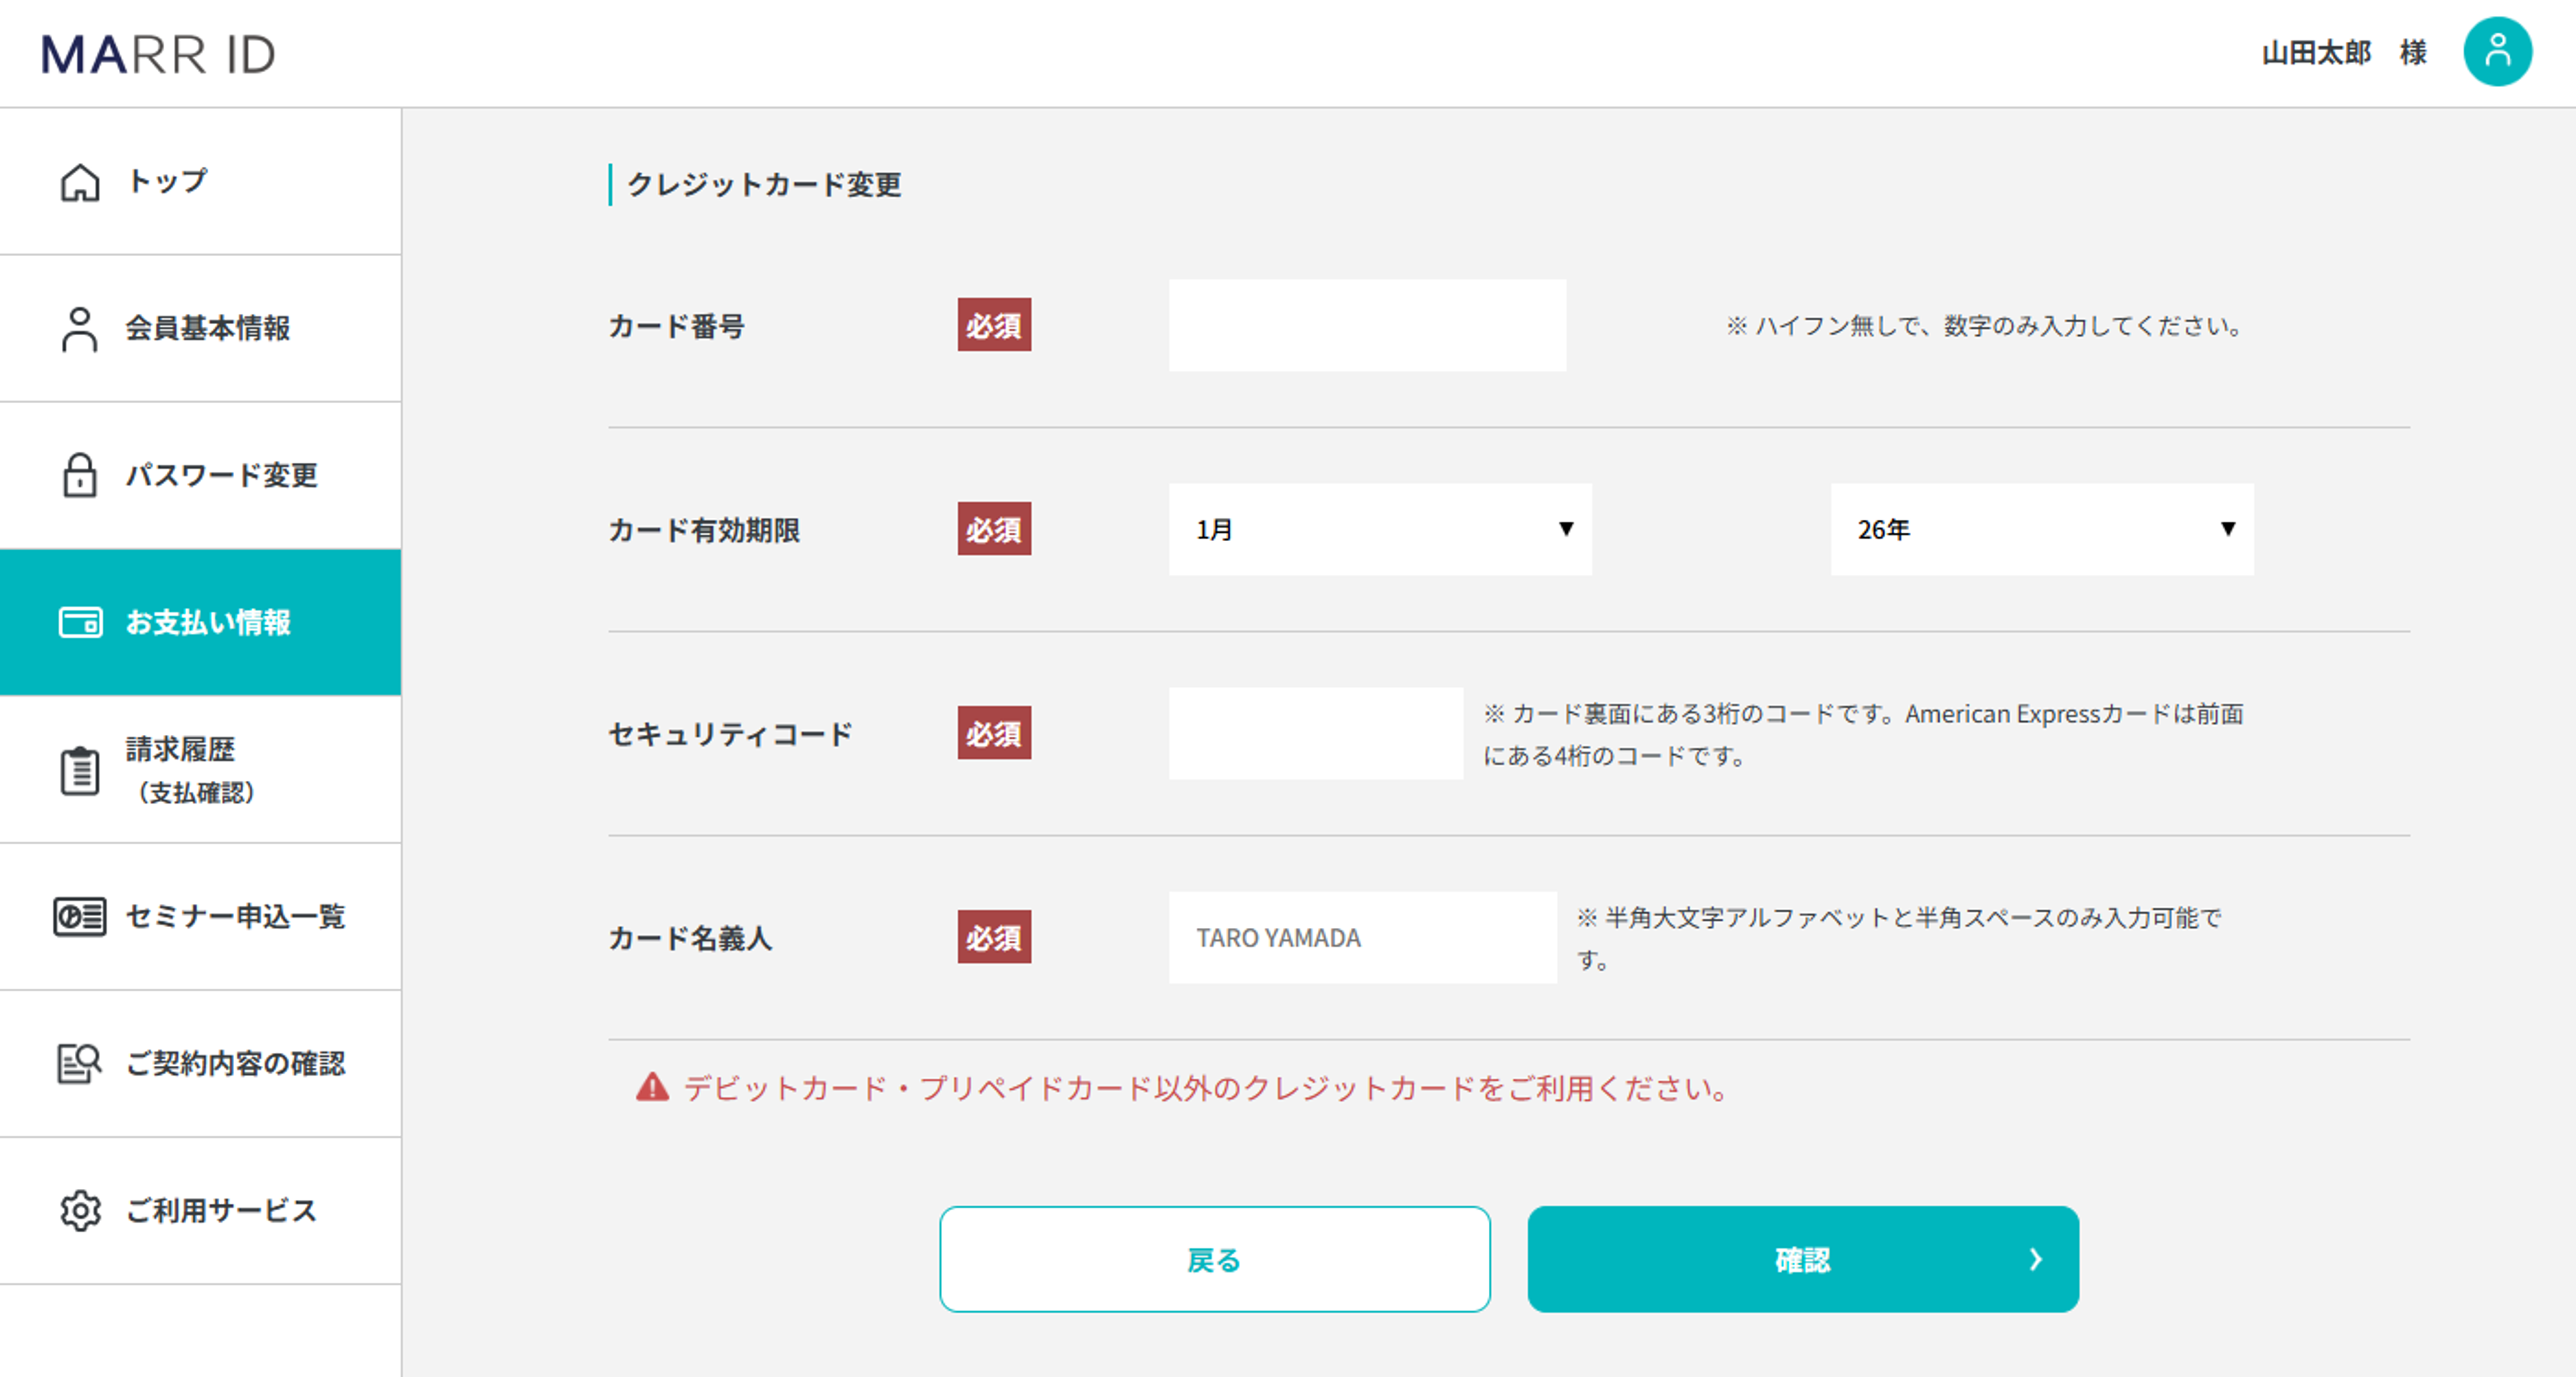Click the 必須 badge next to カード名義人
The width and height of the screenshot is (2576, 1377).
click(994, 937)
